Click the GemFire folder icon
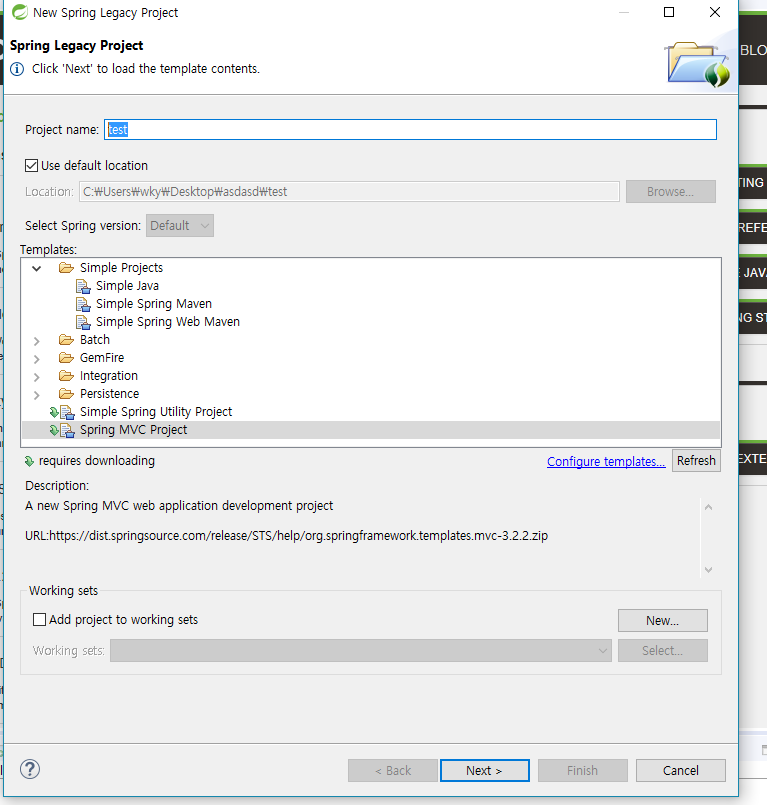Image resolution: width=767 pixels, height=805 pixels. pos(66,357)
